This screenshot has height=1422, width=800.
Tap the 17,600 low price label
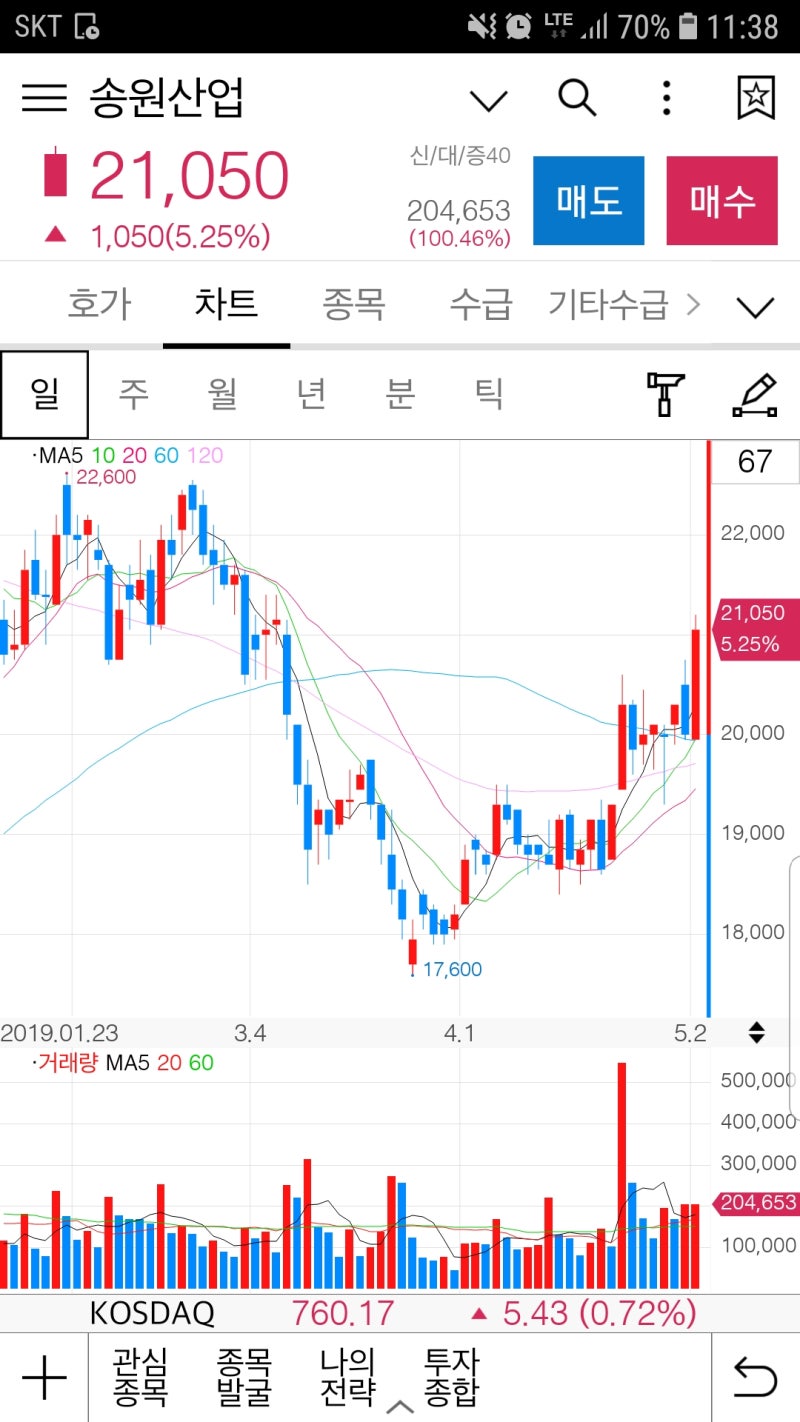452,969
